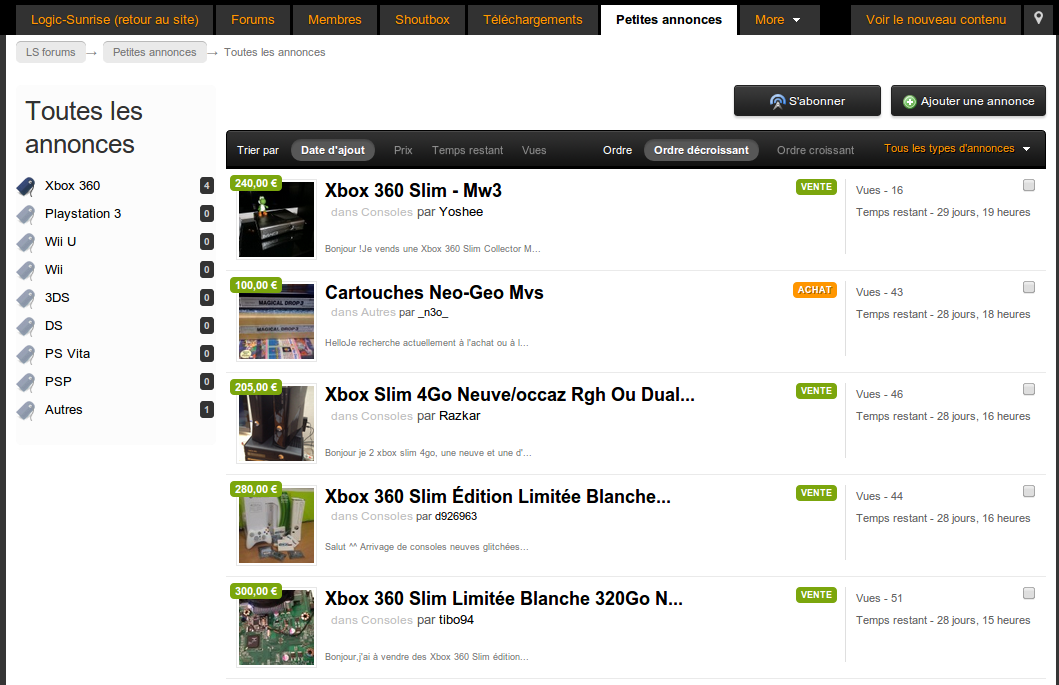Image resolution: width=1059 pixels, height=685 pixels.
Task: Open Xbox Slim 4Go Neuve/occaz thumbnail
Action: point(276,424)
